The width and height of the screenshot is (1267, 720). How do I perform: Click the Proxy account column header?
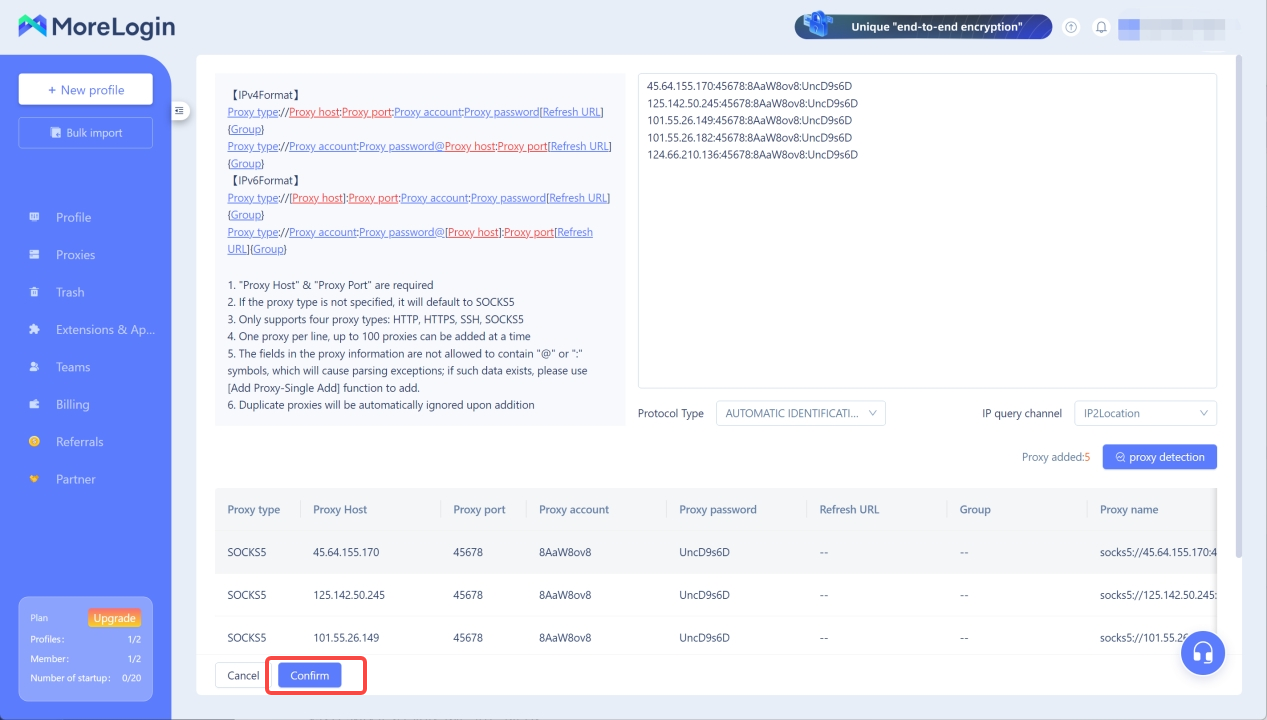tap(574, 510)
